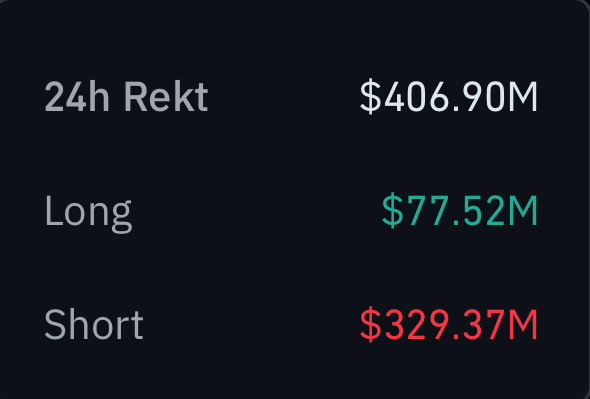Open the Long liquidations row
Screen dimensions: 590x399
click(x=291, y=211)
